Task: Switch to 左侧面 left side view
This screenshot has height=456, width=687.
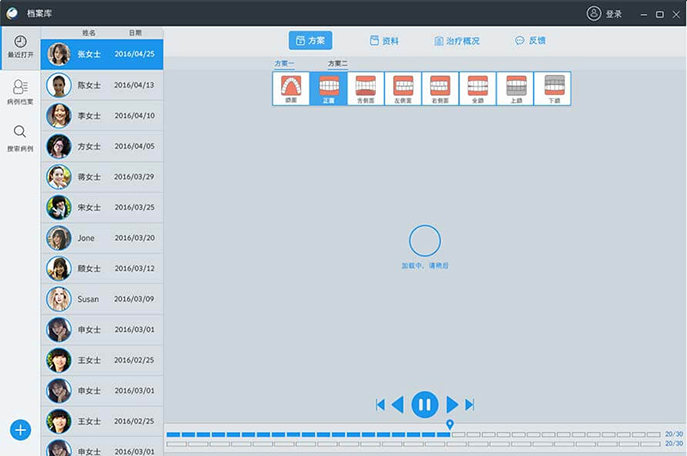Action: click(x=403, y=88)
